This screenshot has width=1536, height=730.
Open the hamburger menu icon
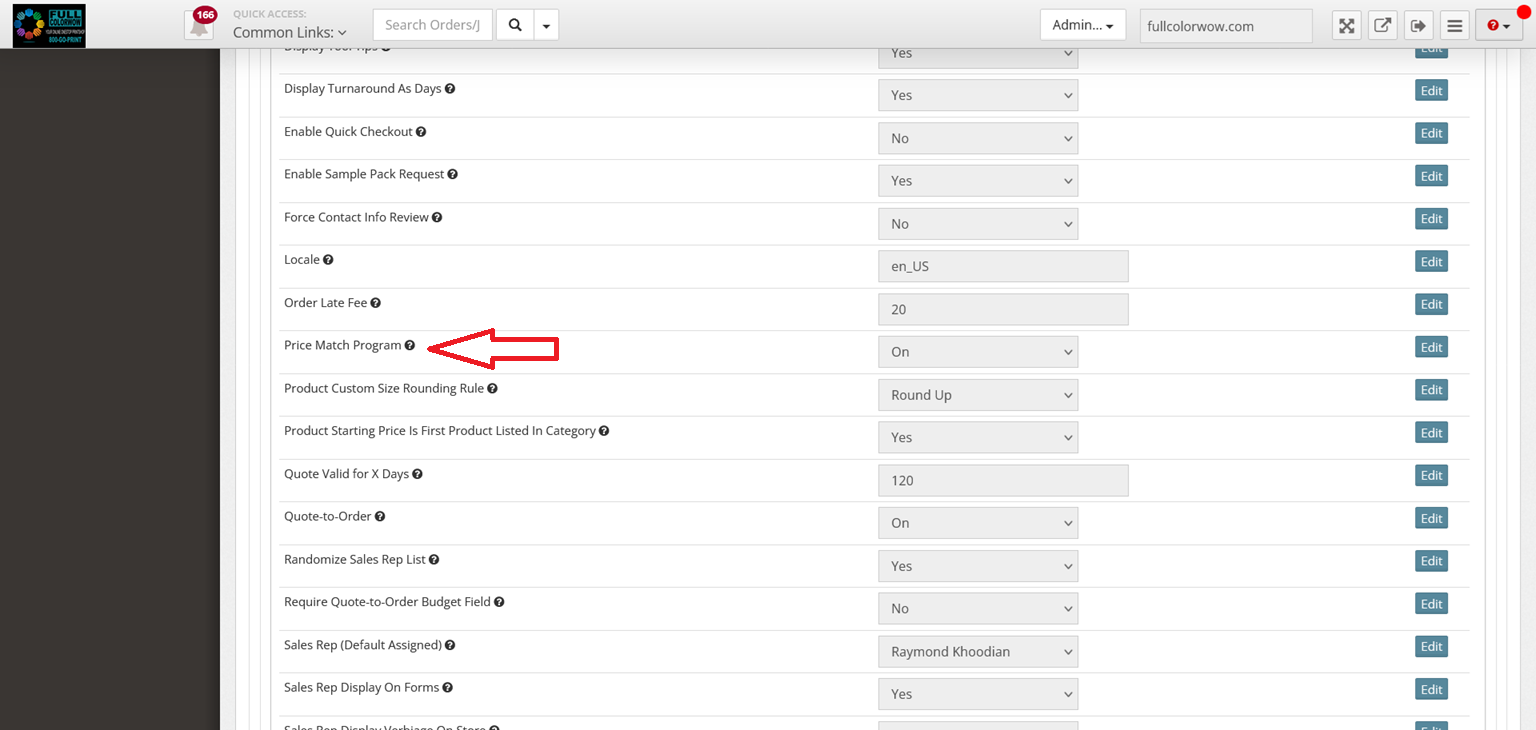point(1455,26)
